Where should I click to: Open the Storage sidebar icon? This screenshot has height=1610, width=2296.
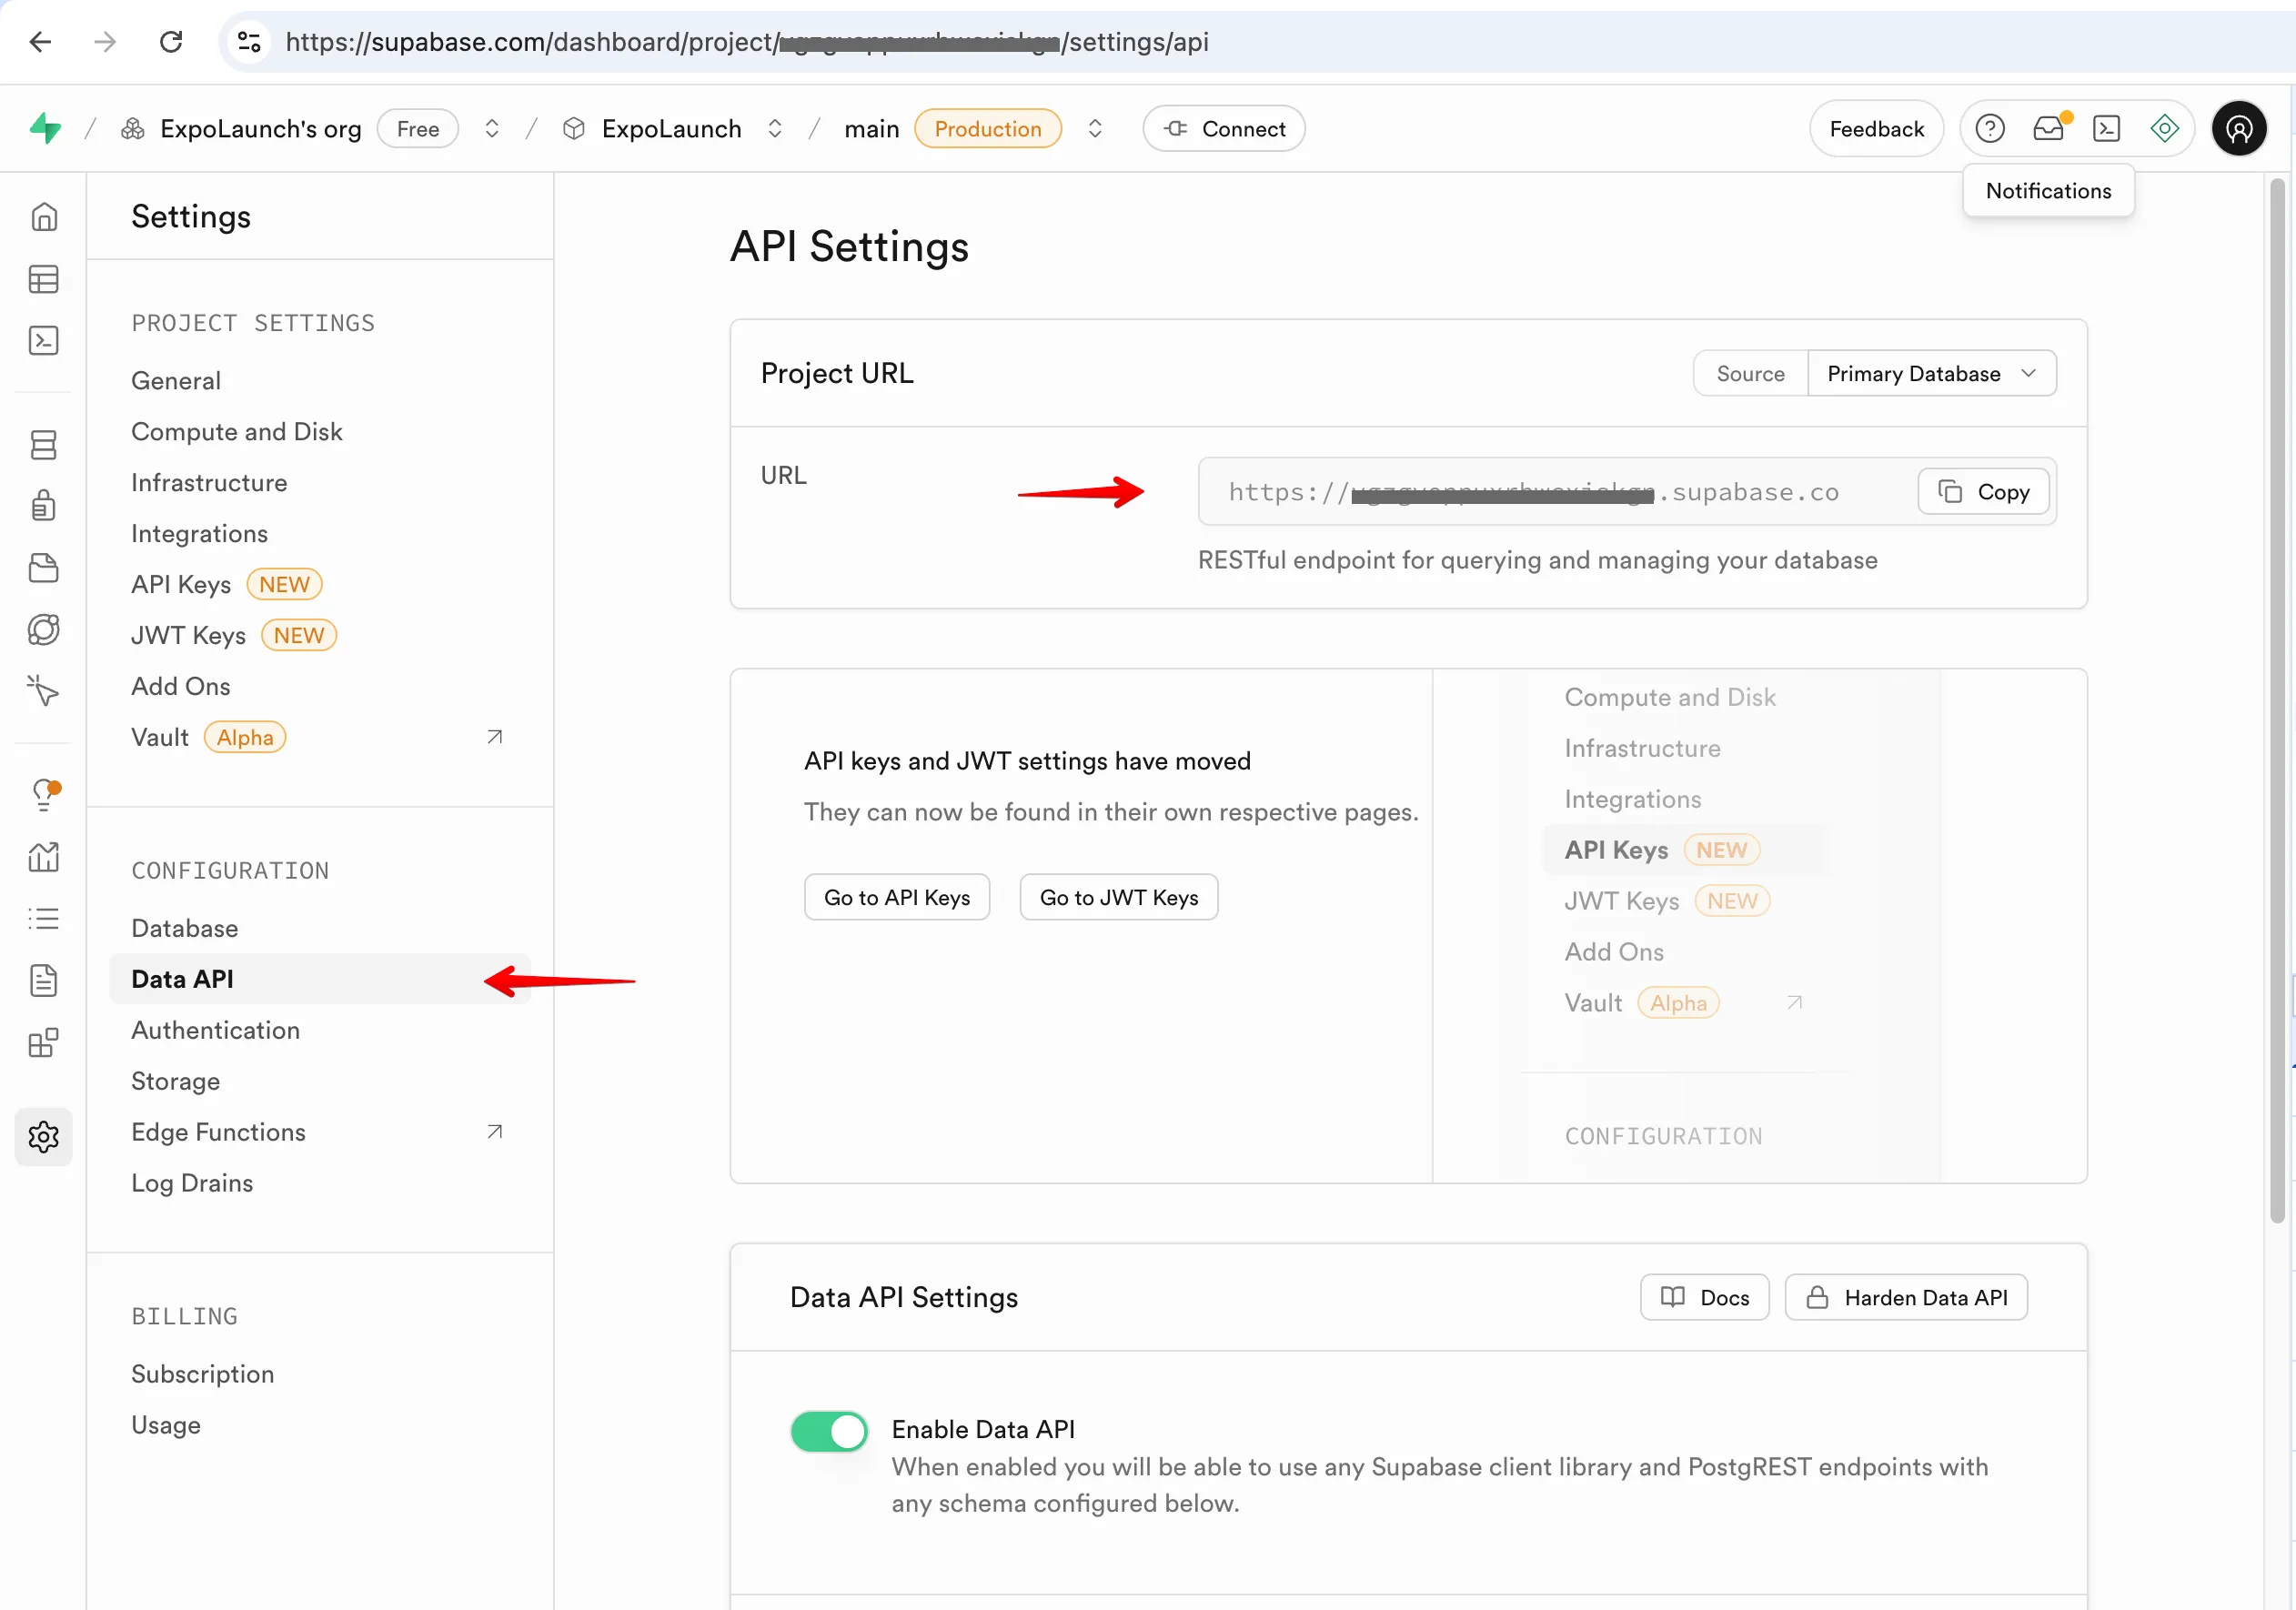pos(44,568)
